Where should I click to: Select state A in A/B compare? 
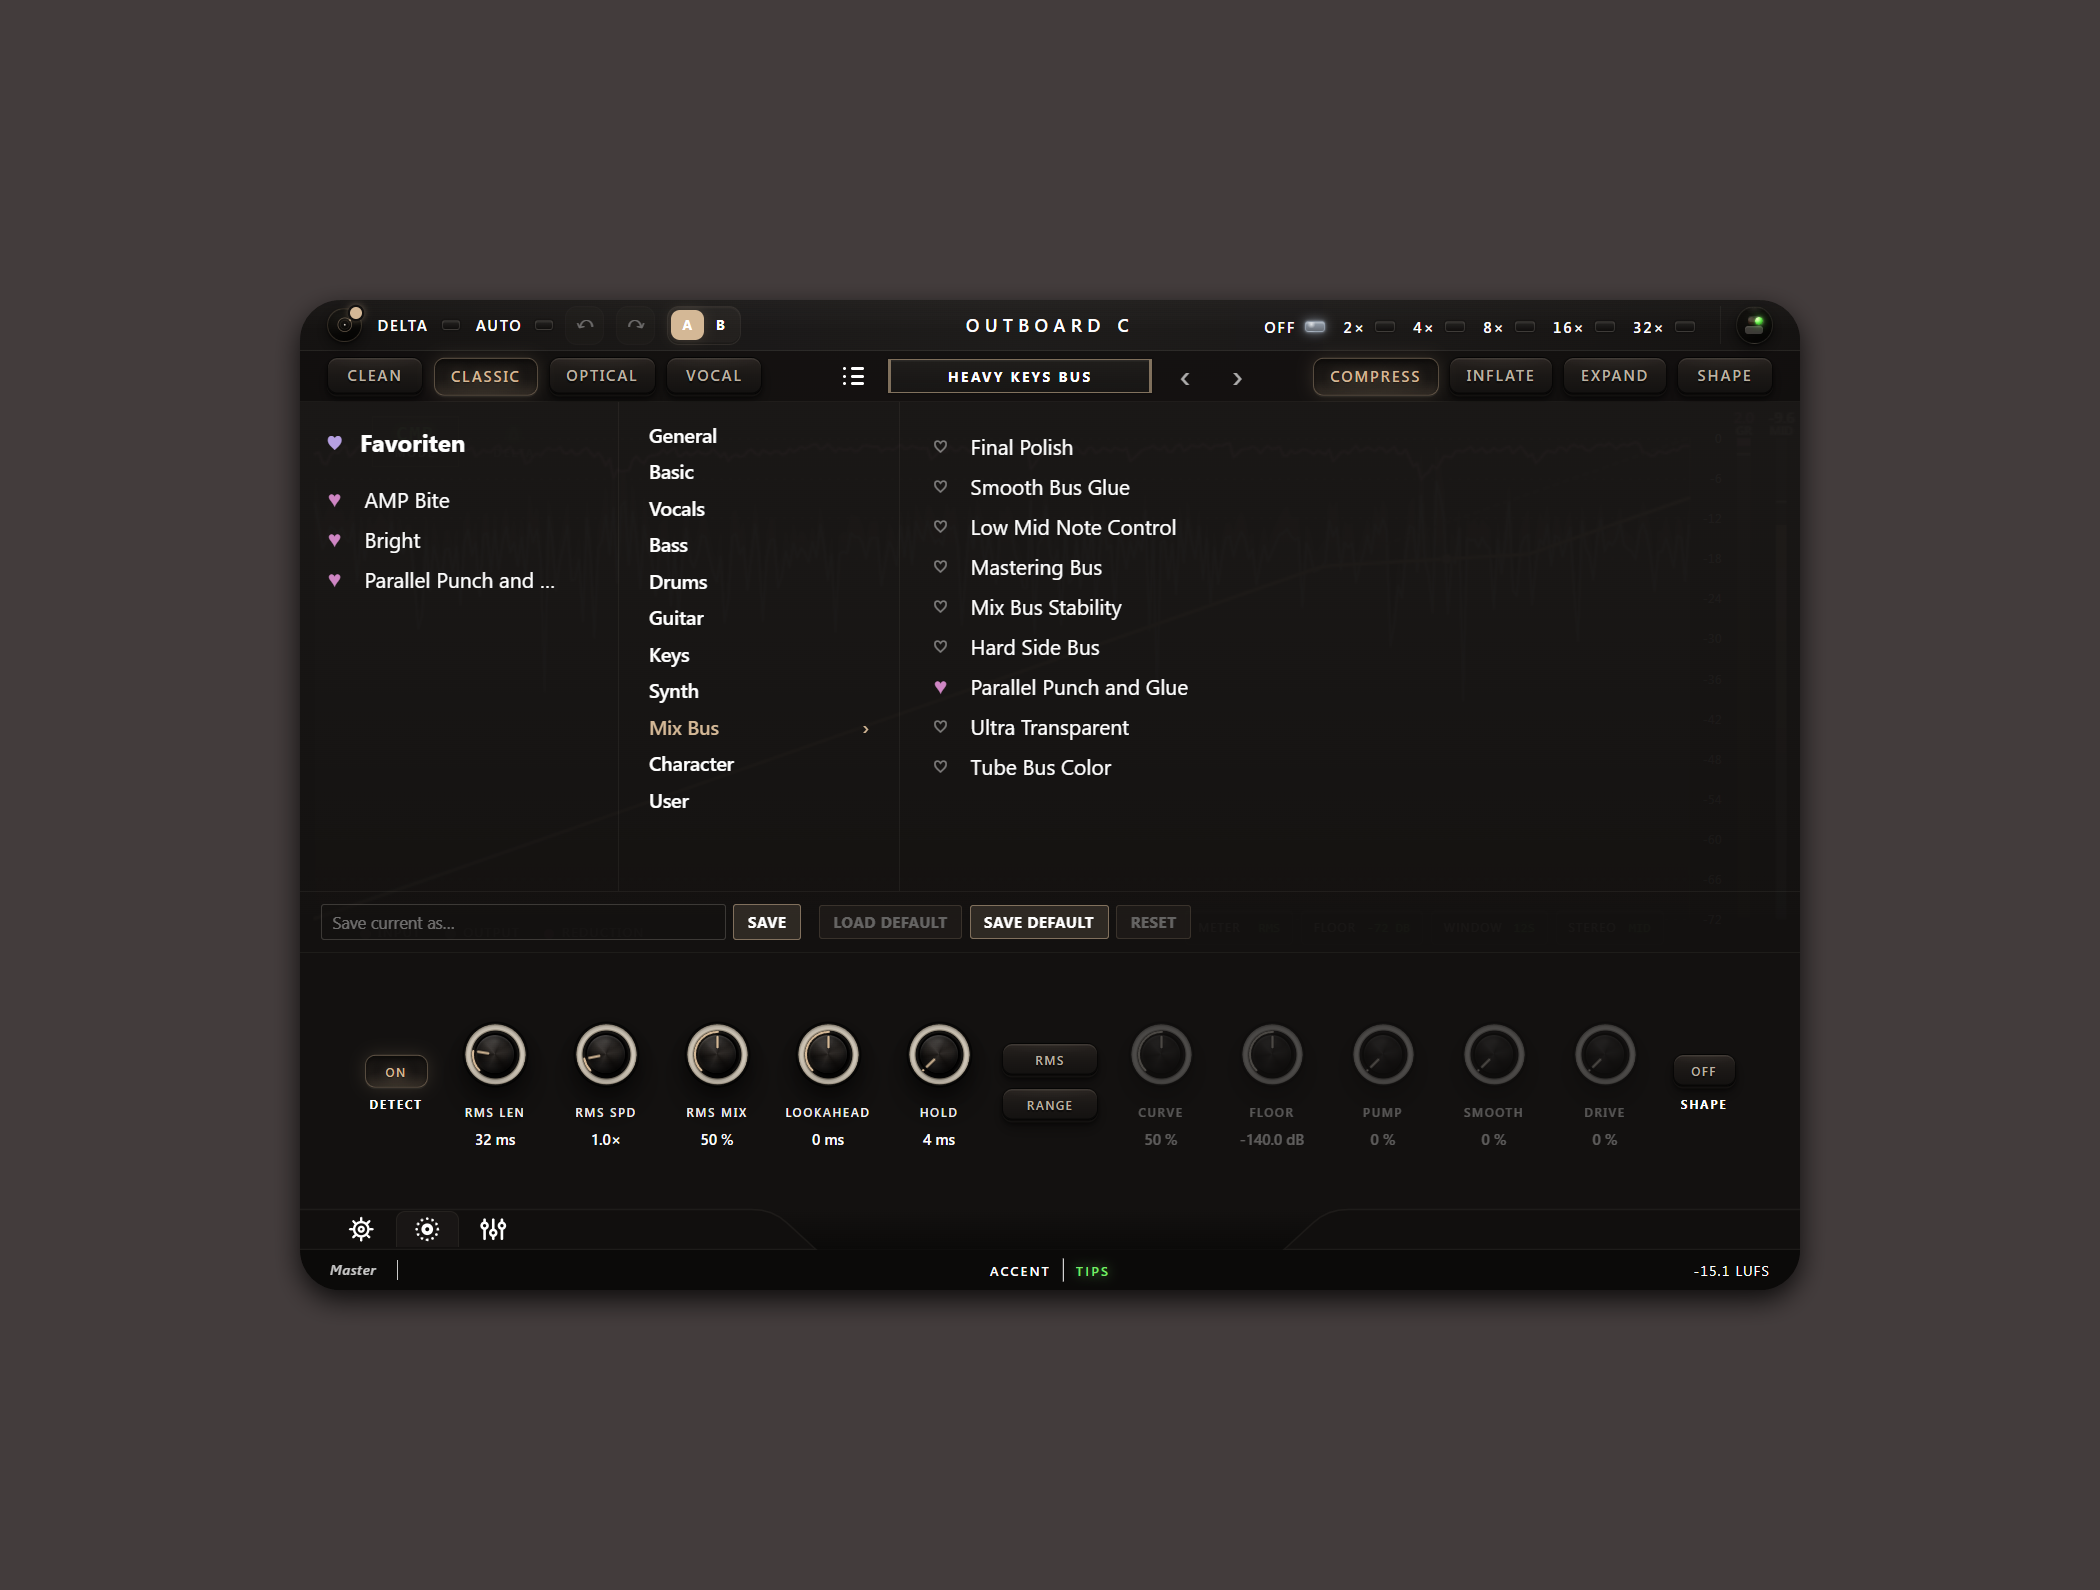[687, 325]
